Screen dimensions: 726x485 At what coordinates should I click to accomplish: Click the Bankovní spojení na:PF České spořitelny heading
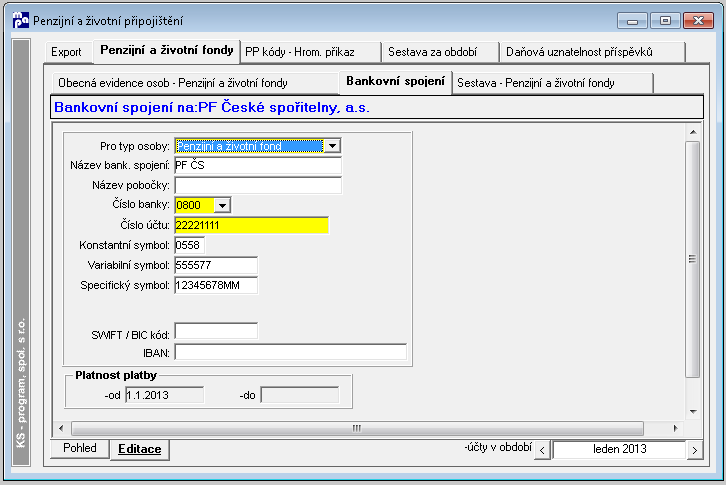coord(212,107)
